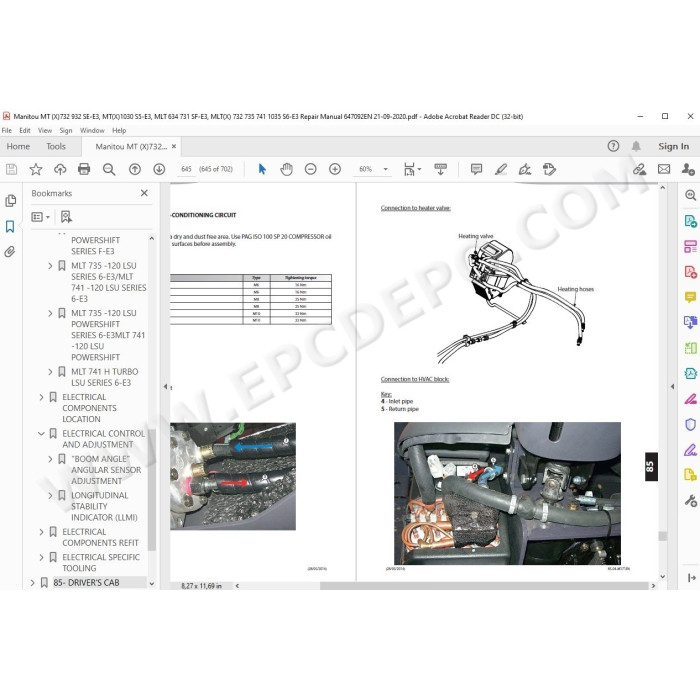Expand BOOM ANGLE sensor adjustment bookmark

(x=50, y=459)
